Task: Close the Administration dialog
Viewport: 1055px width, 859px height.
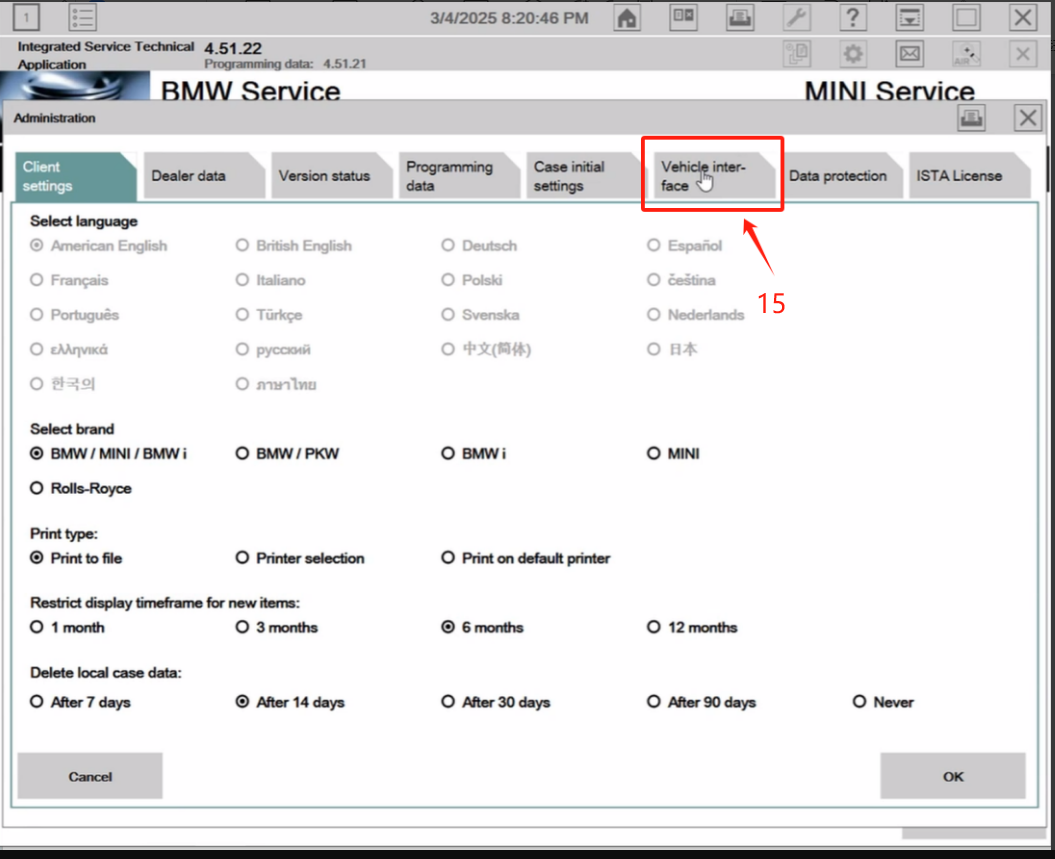Action: point(1027,118)
